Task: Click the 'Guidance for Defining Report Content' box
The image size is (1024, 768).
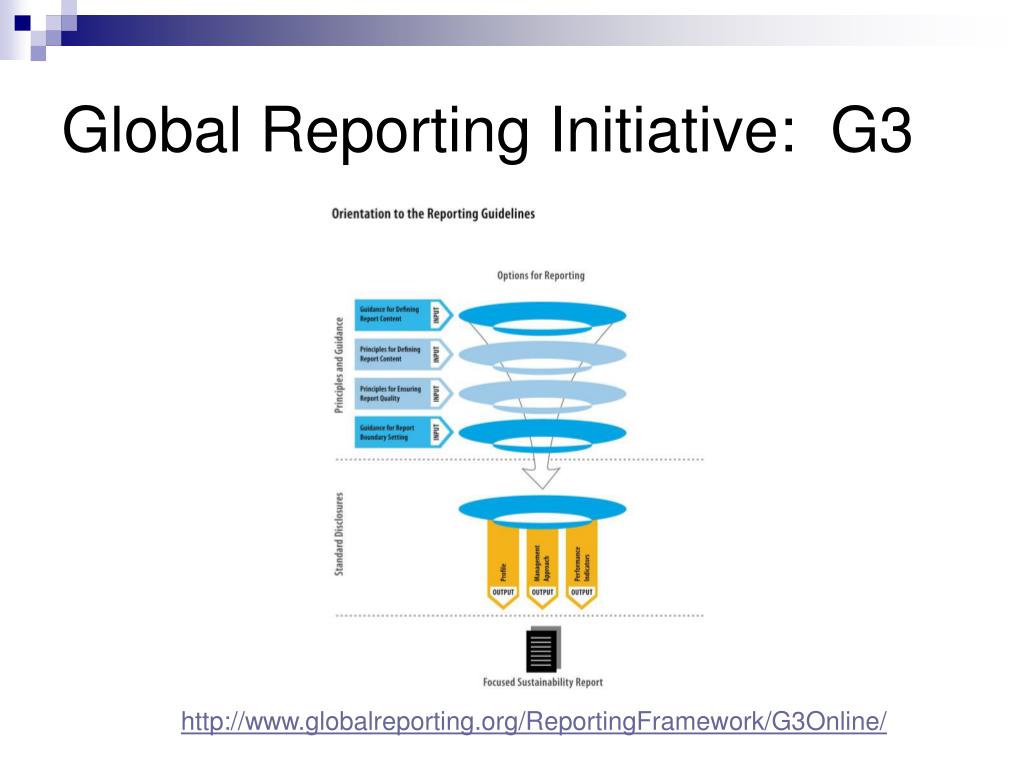Action: click(x=392, y=314)
